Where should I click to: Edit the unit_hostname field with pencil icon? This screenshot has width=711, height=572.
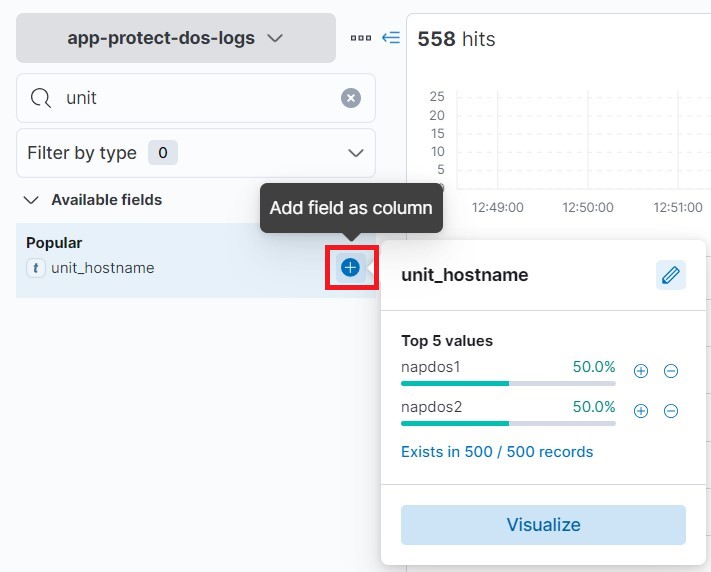[671, 275]
